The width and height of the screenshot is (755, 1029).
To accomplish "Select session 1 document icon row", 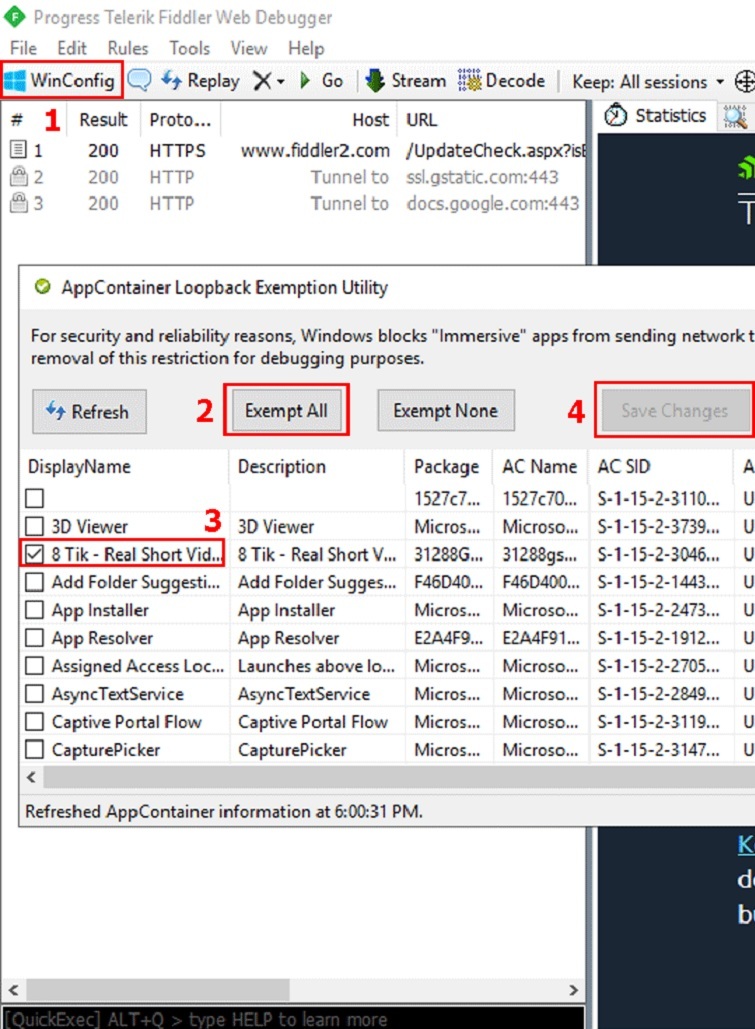I will (18, 151).
